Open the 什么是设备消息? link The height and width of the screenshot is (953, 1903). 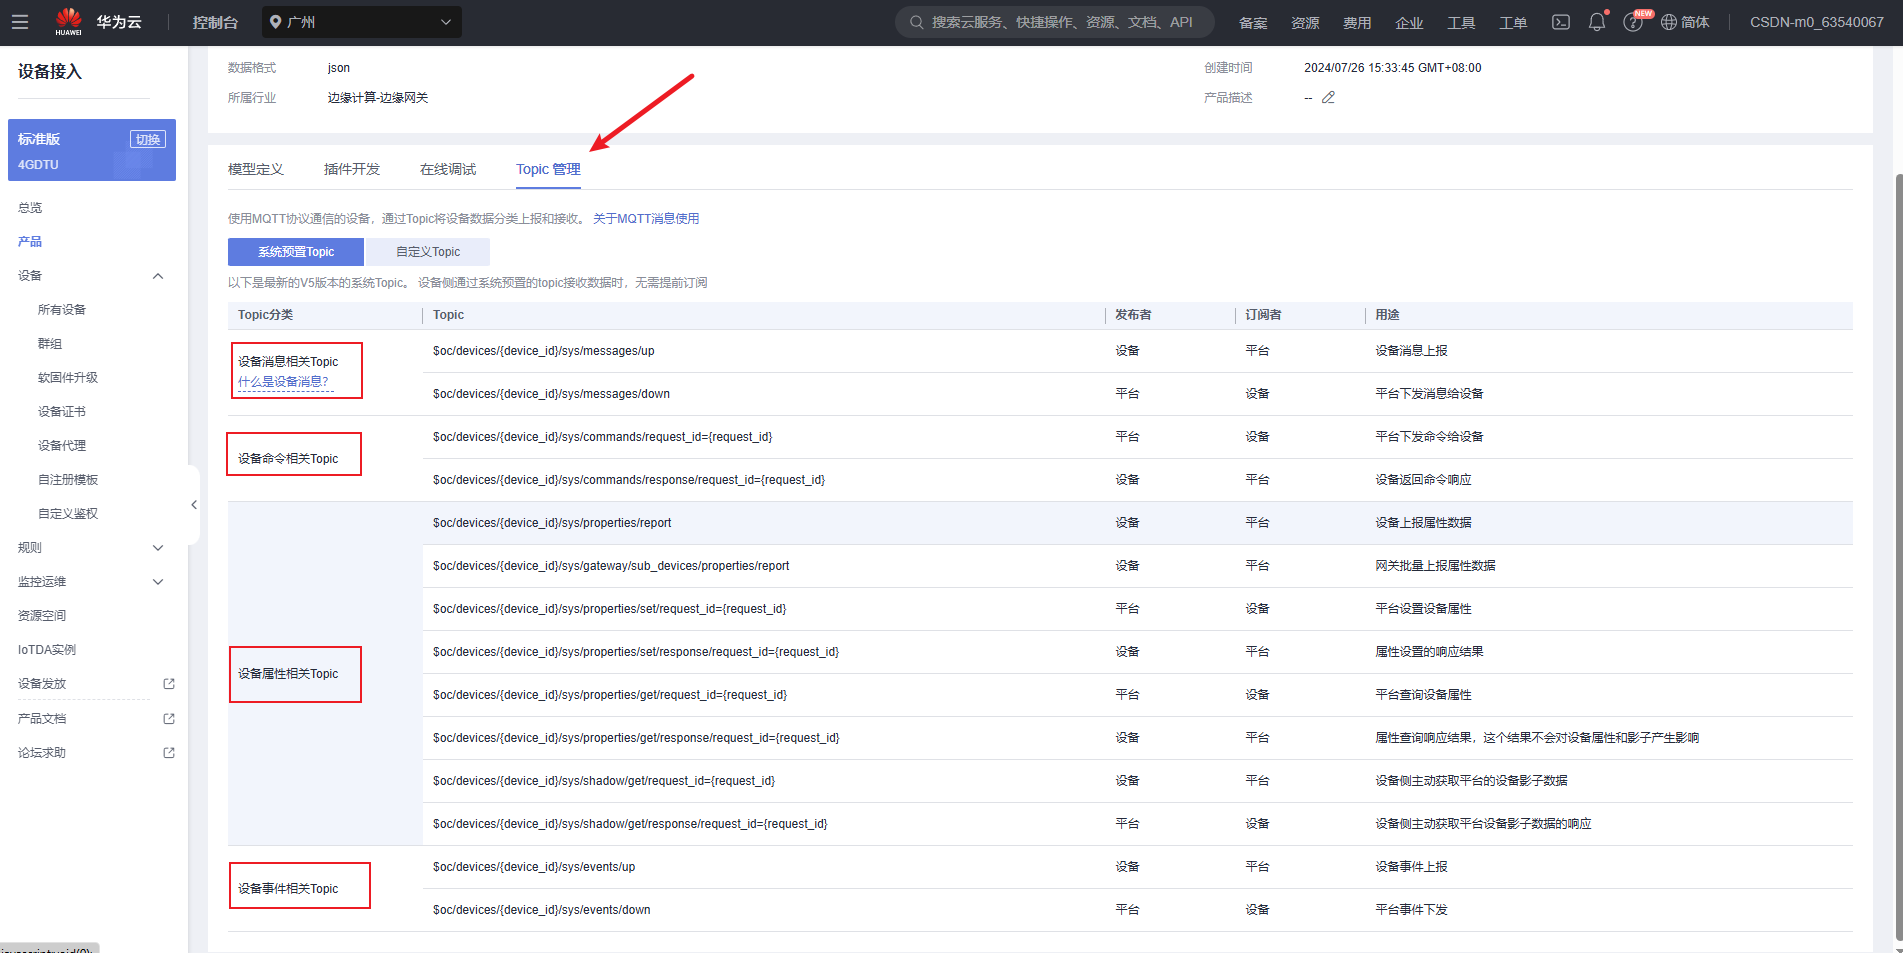pos(283,382)
